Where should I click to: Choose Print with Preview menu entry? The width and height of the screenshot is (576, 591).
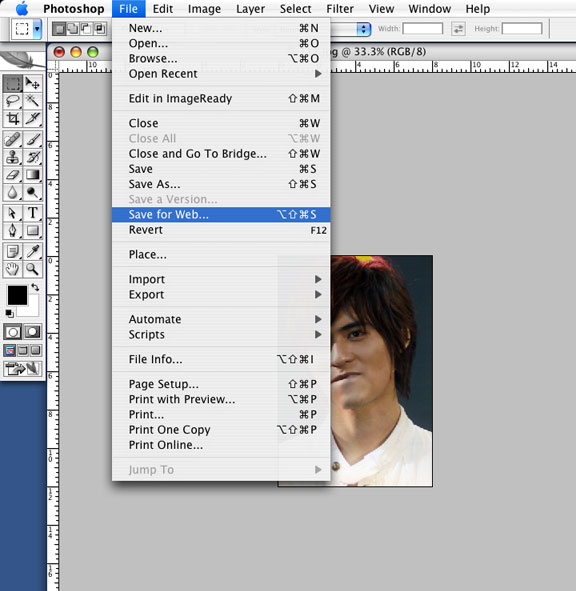tap(221, 399)
